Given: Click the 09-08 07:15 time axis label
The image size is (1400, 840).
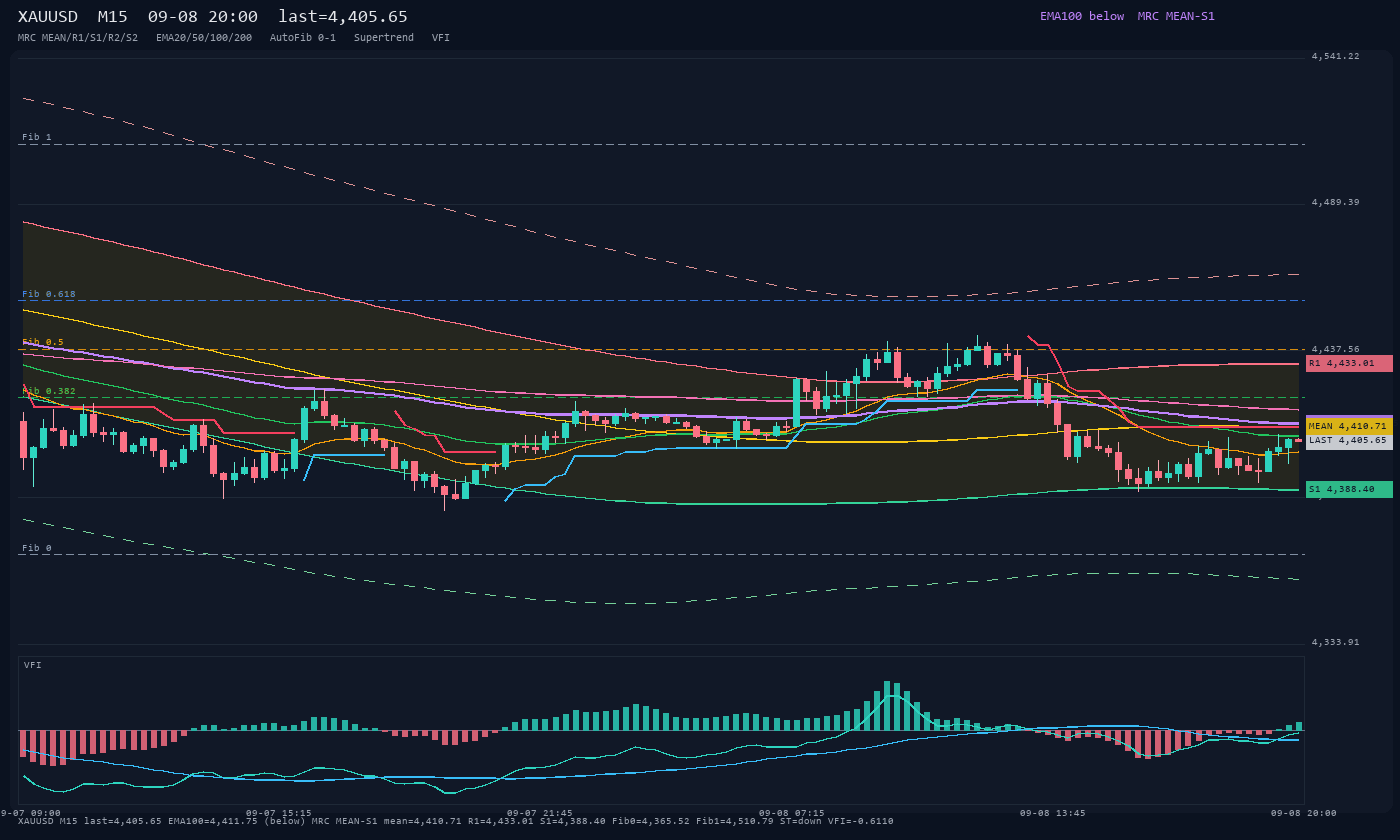Looking at the screenshot, I should (792, 813).
